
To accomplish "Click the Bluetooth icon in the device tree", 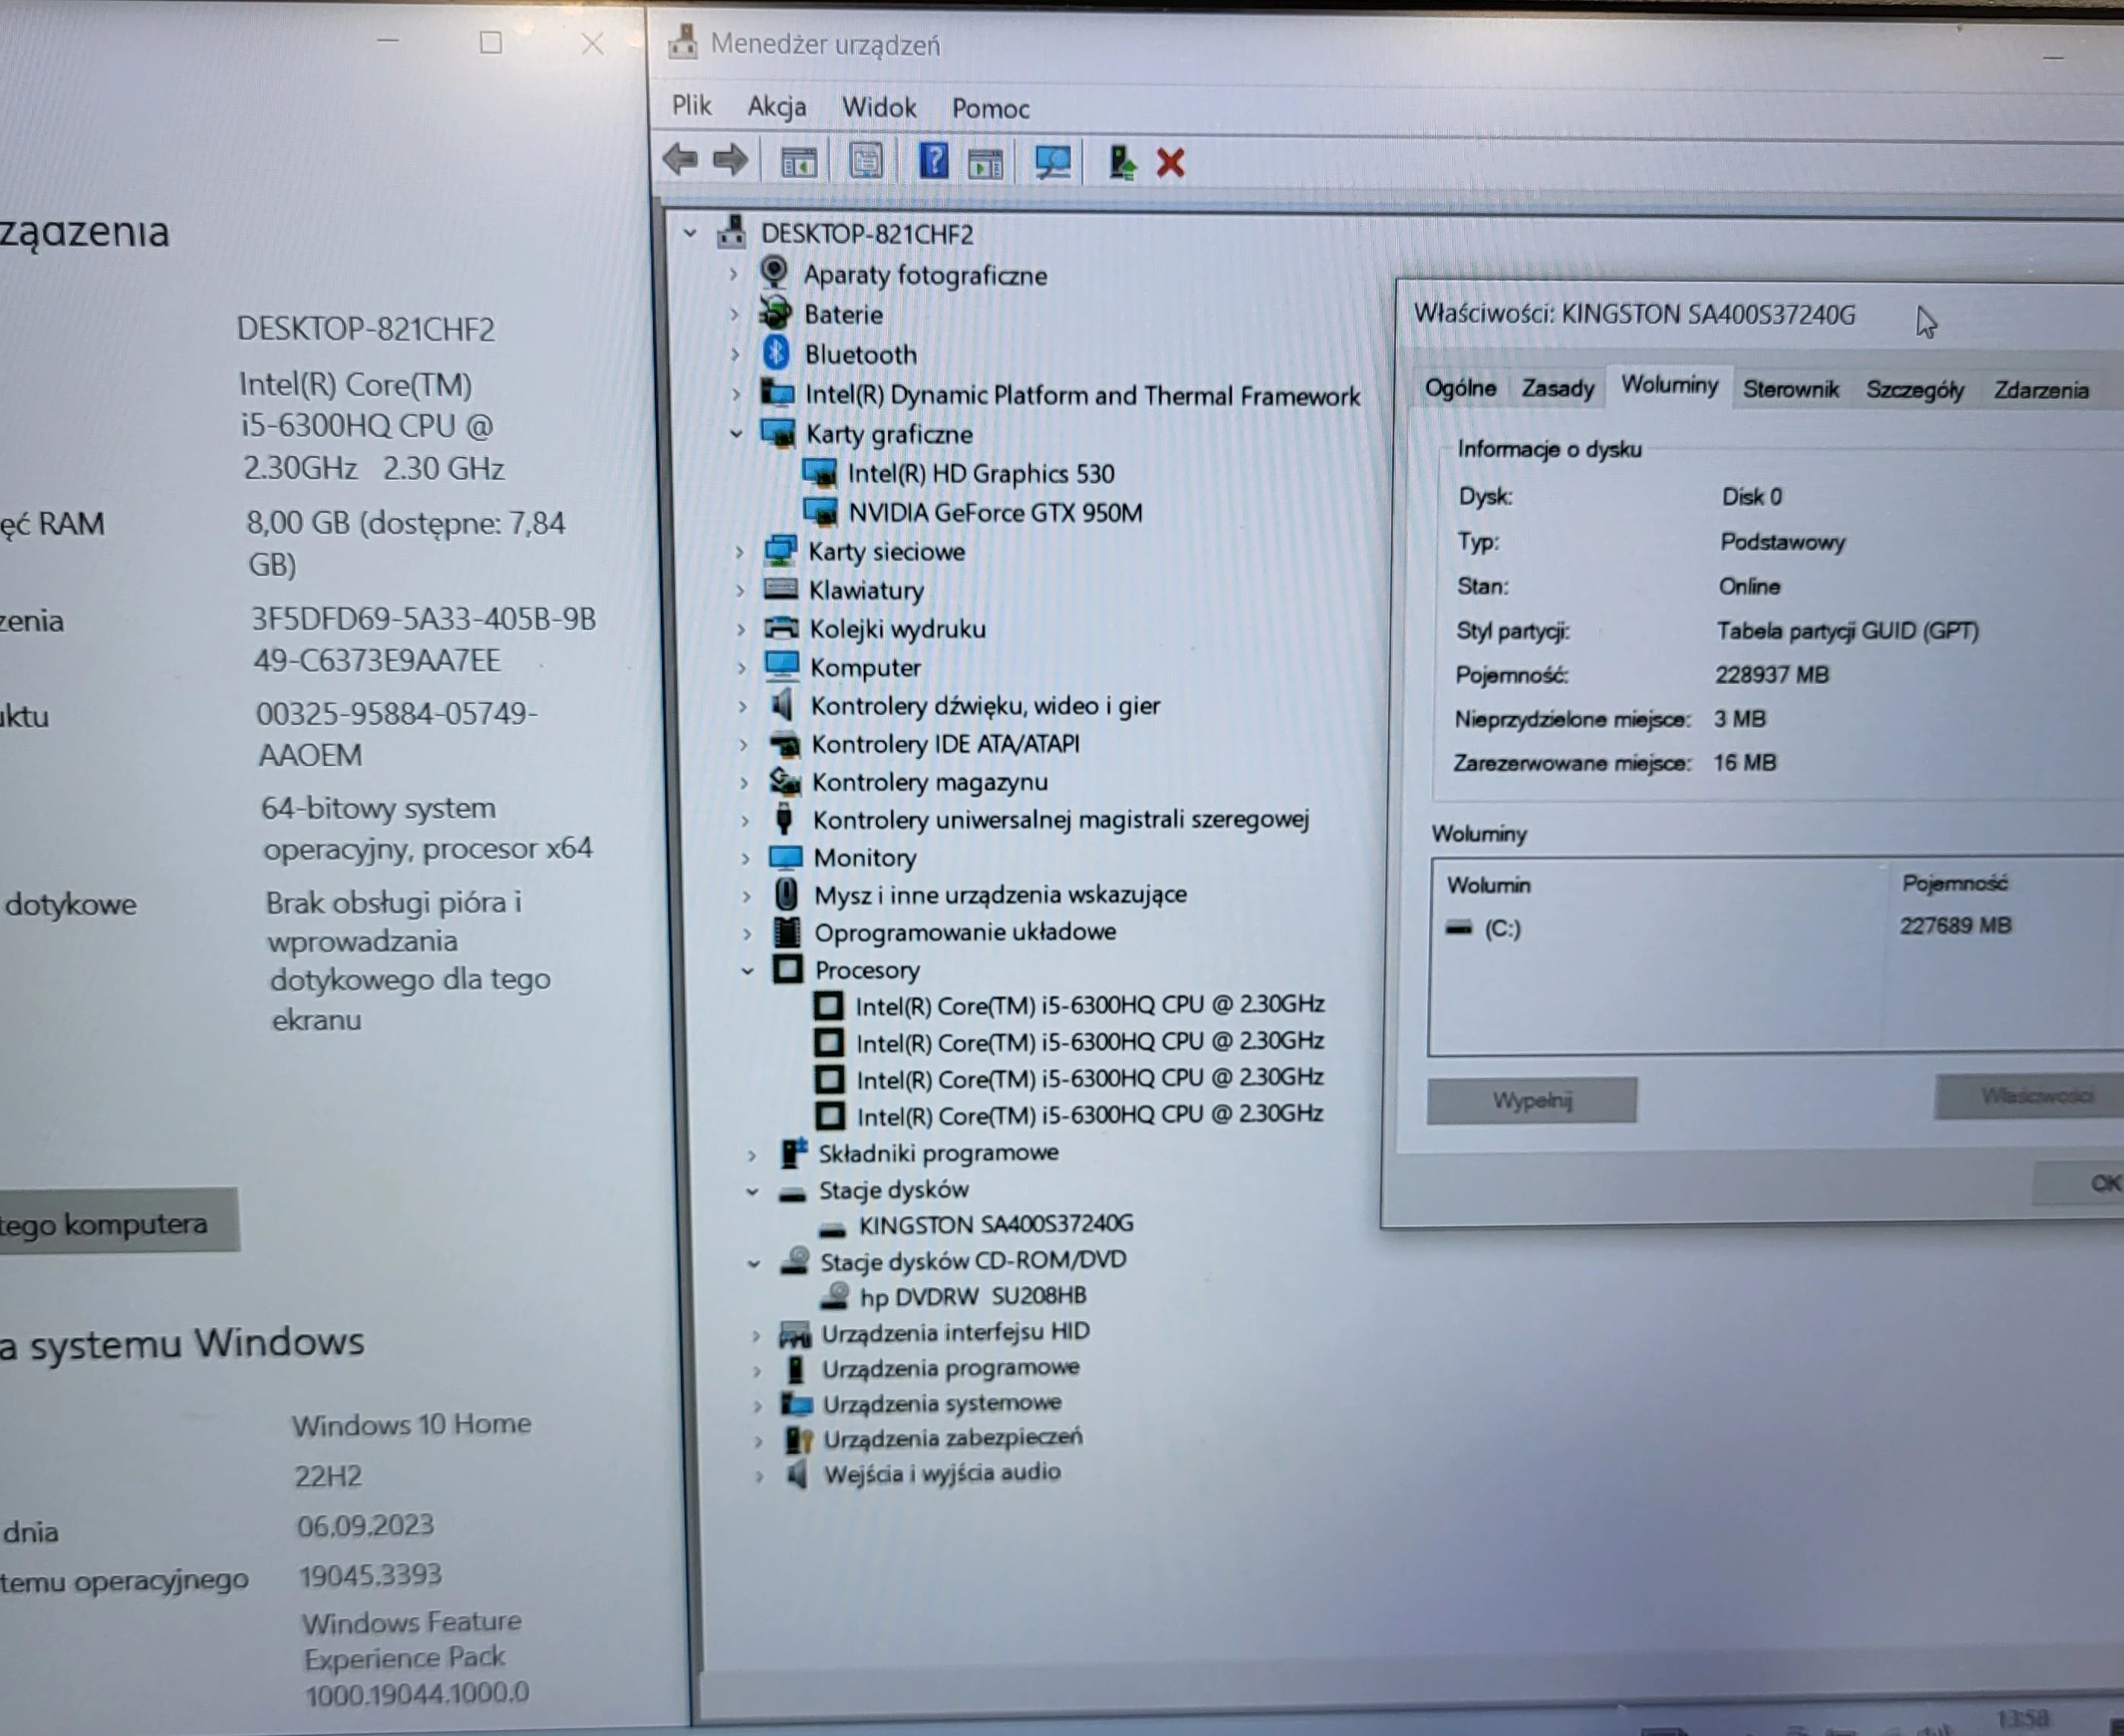I will [775, 353].
